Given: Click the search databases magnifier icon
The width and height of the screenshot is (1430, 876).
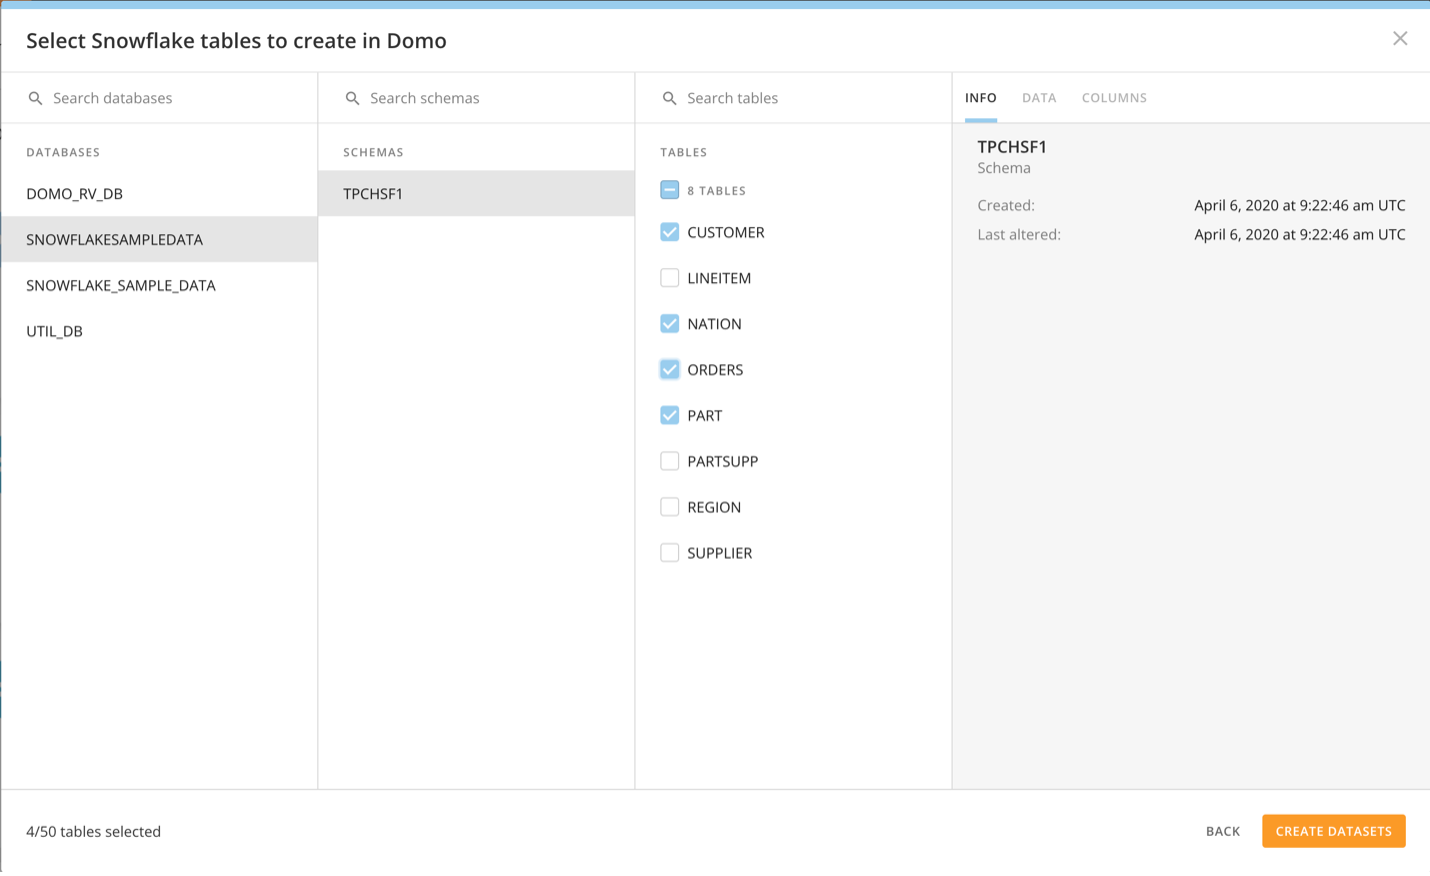Looking at the screenshot, I should pos(35,97).
